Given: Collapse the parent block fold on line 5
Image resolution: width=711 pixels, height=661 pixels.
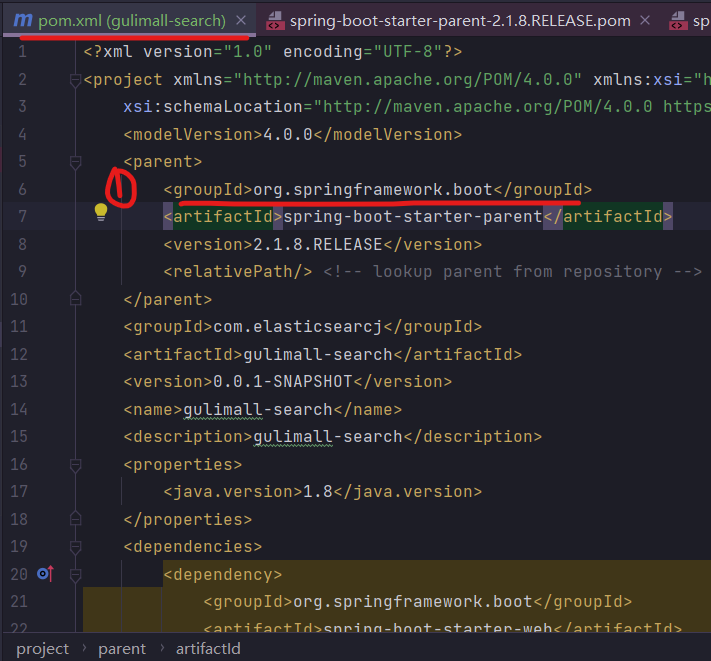Looking at the screenshot, I should (x=75, y=162).
